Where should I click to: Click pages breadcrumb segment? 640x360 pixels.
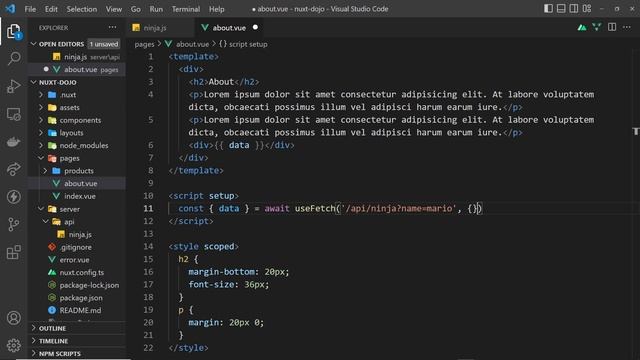click(x=144, y=44)
